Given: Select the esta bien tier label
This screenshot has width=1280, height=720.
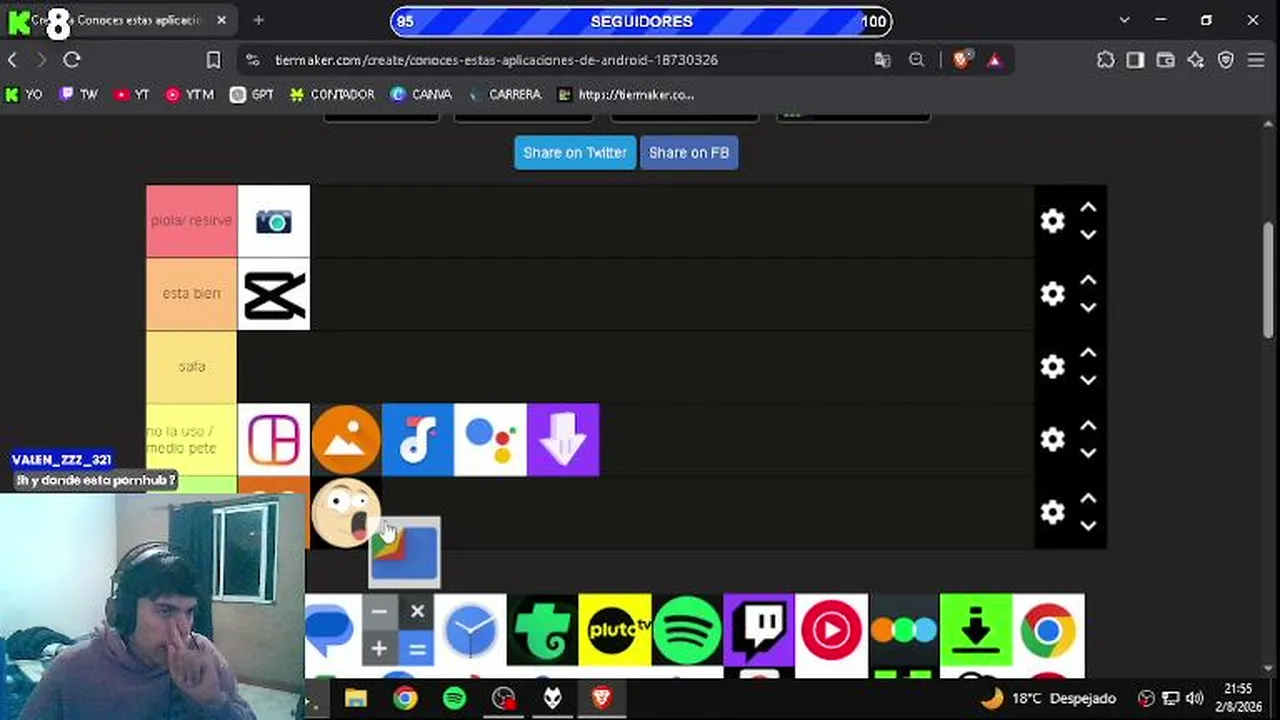Looking at the screenshot, I should point(191,294).
